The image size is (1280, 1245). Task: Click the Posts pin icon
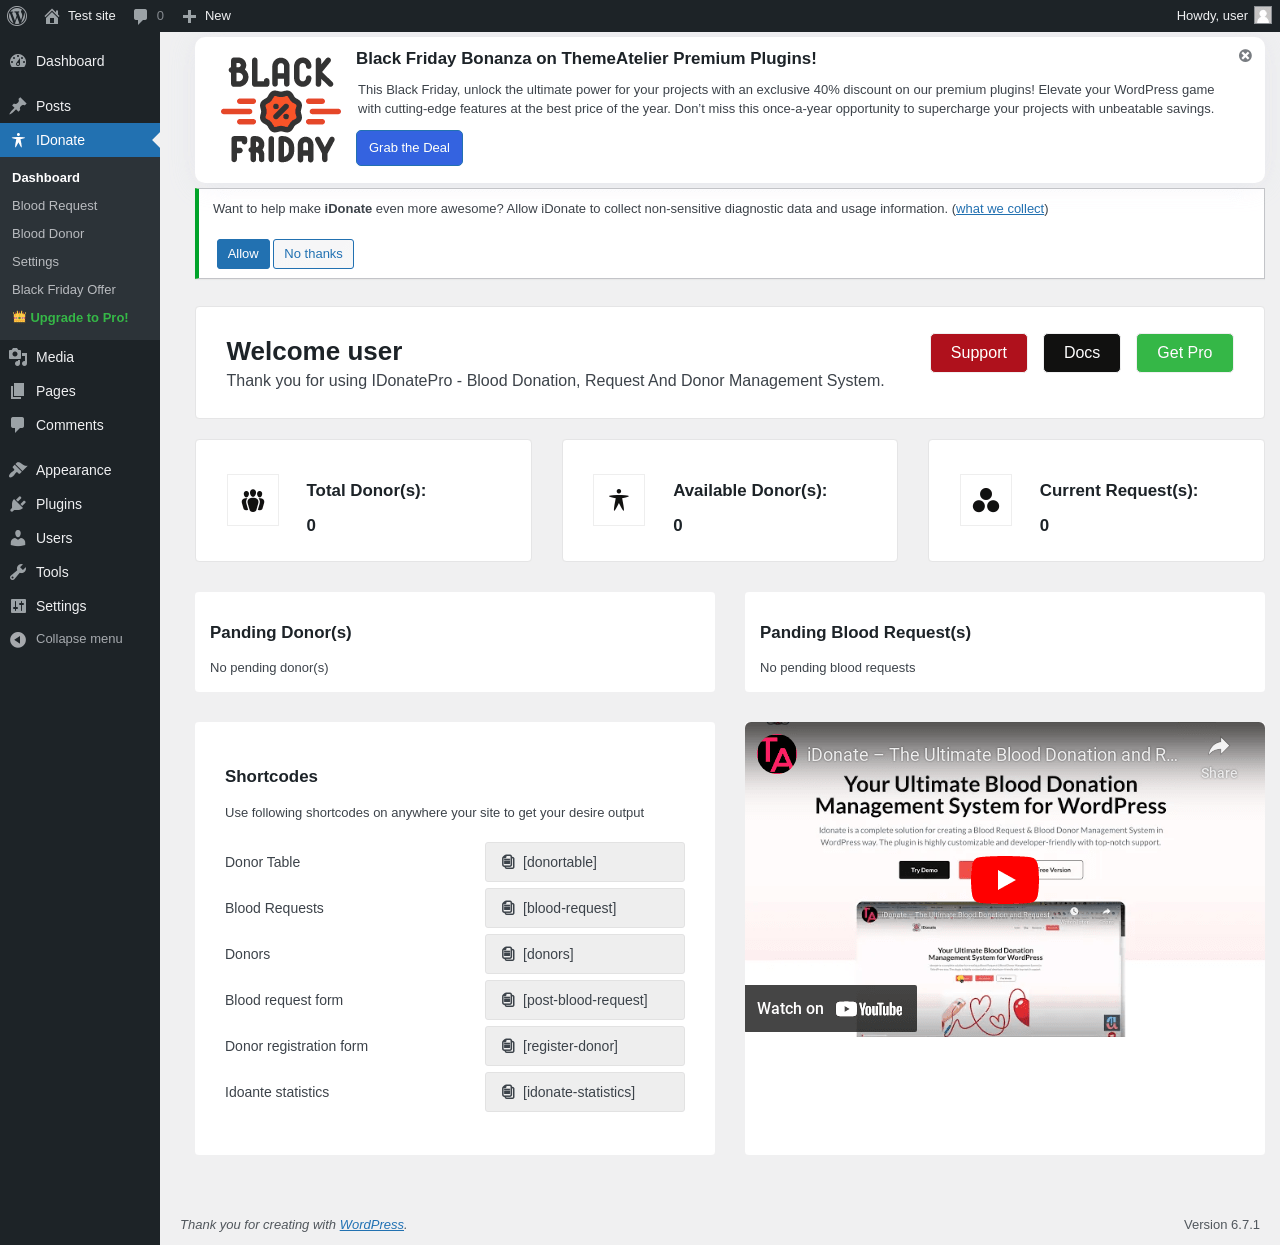[18, 106]
